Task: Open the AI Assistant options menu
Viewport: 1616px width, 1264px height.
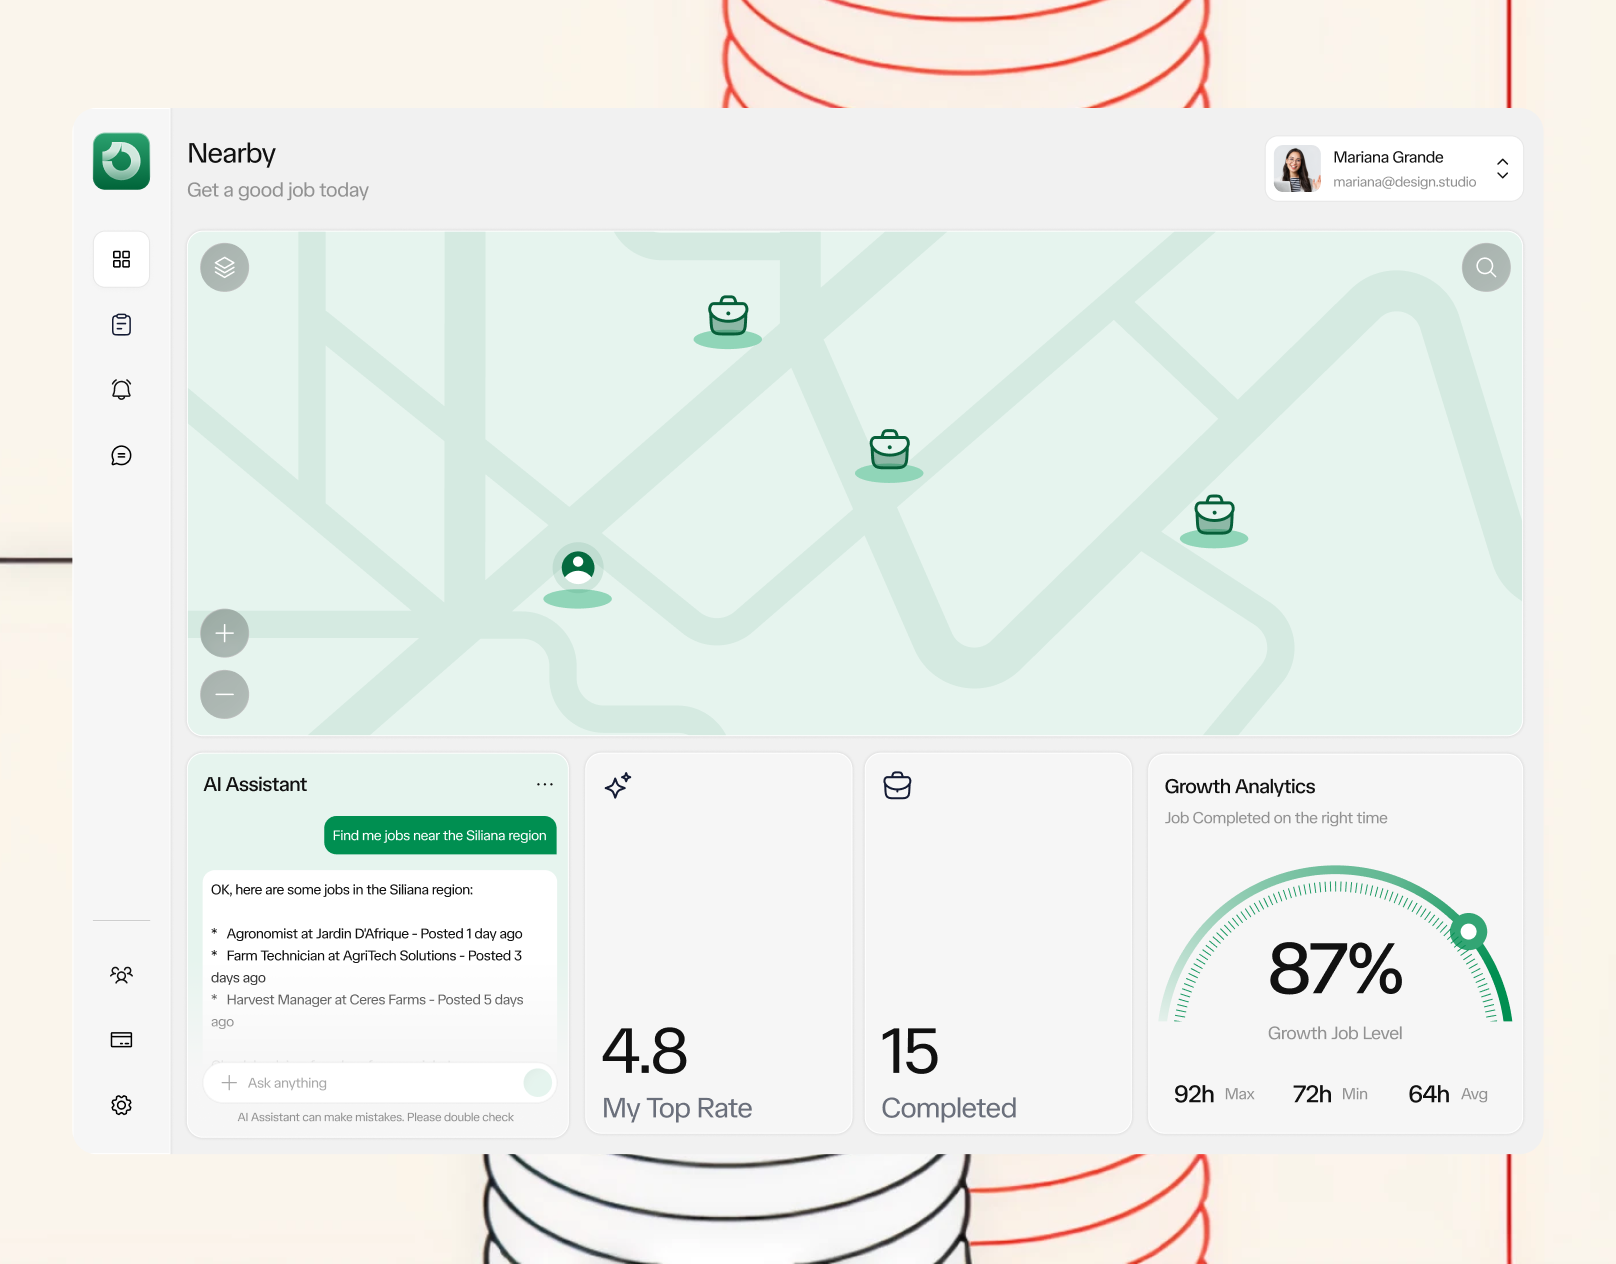Action: [x=545, y=784]
